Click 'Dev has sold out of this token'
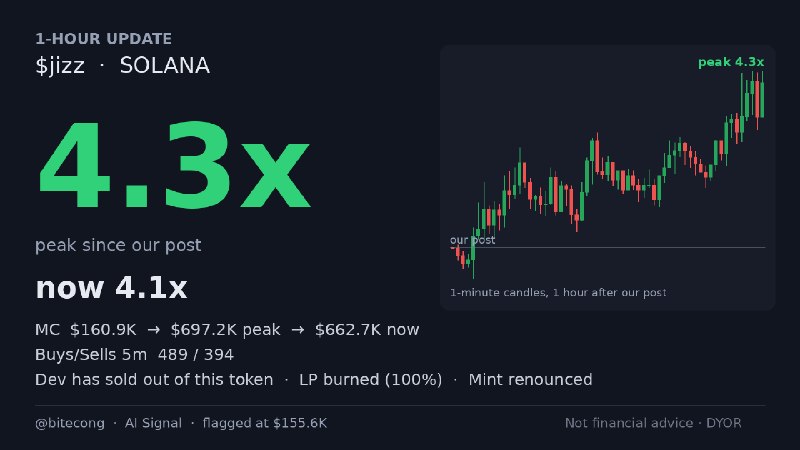 154,380
